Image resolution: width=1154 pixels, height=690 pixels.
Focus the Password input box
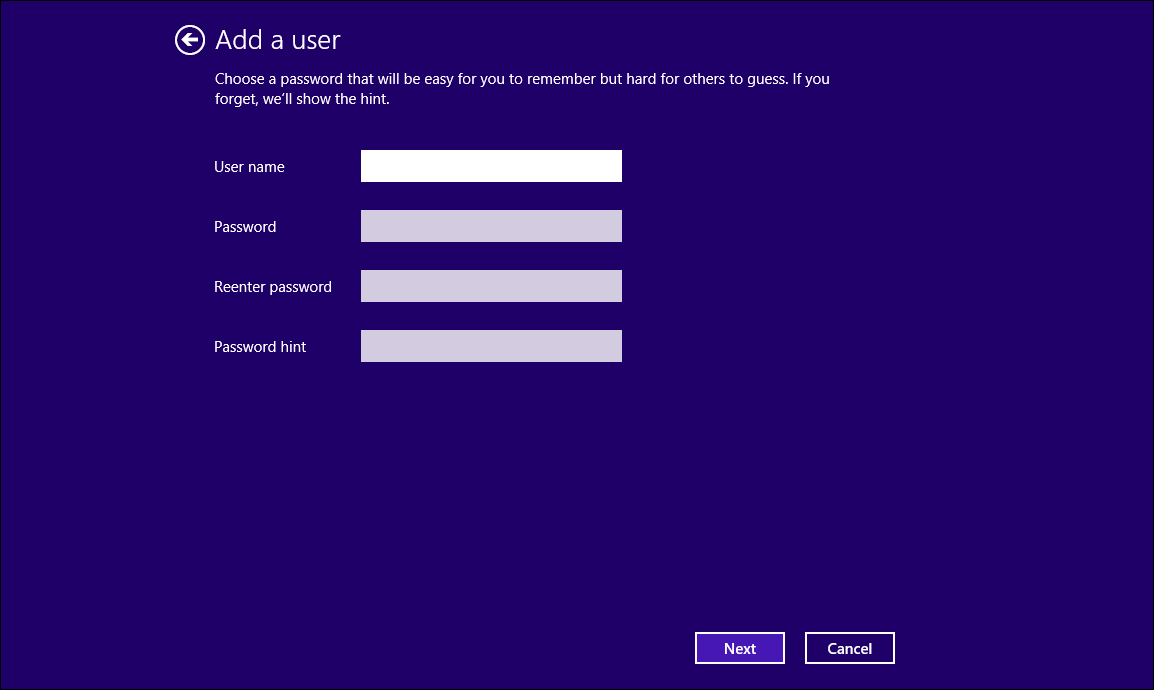click(x=491, y=226)
